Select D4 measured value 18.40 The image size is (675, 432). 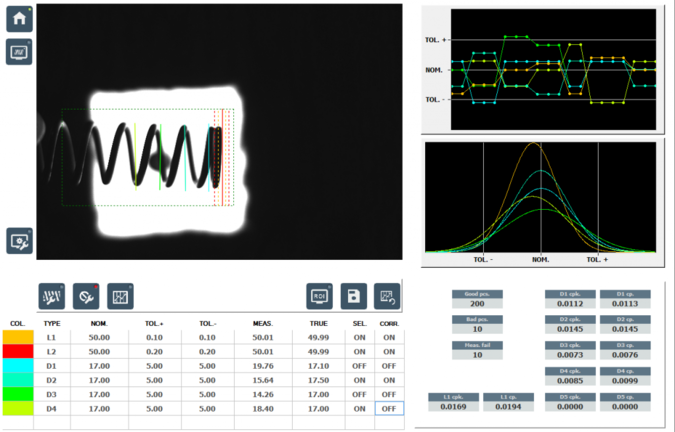tap(263, 408)
